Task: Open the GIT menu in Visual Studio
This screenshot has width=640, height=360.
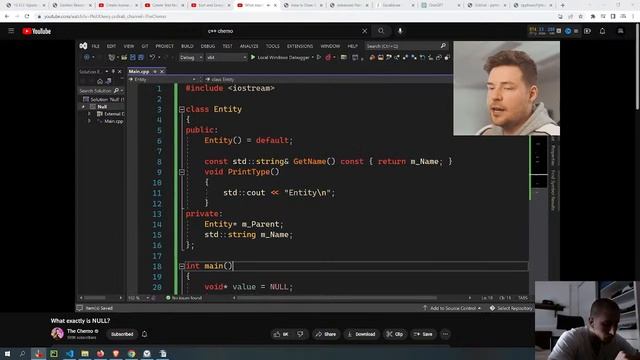Action: click(145, 46)
